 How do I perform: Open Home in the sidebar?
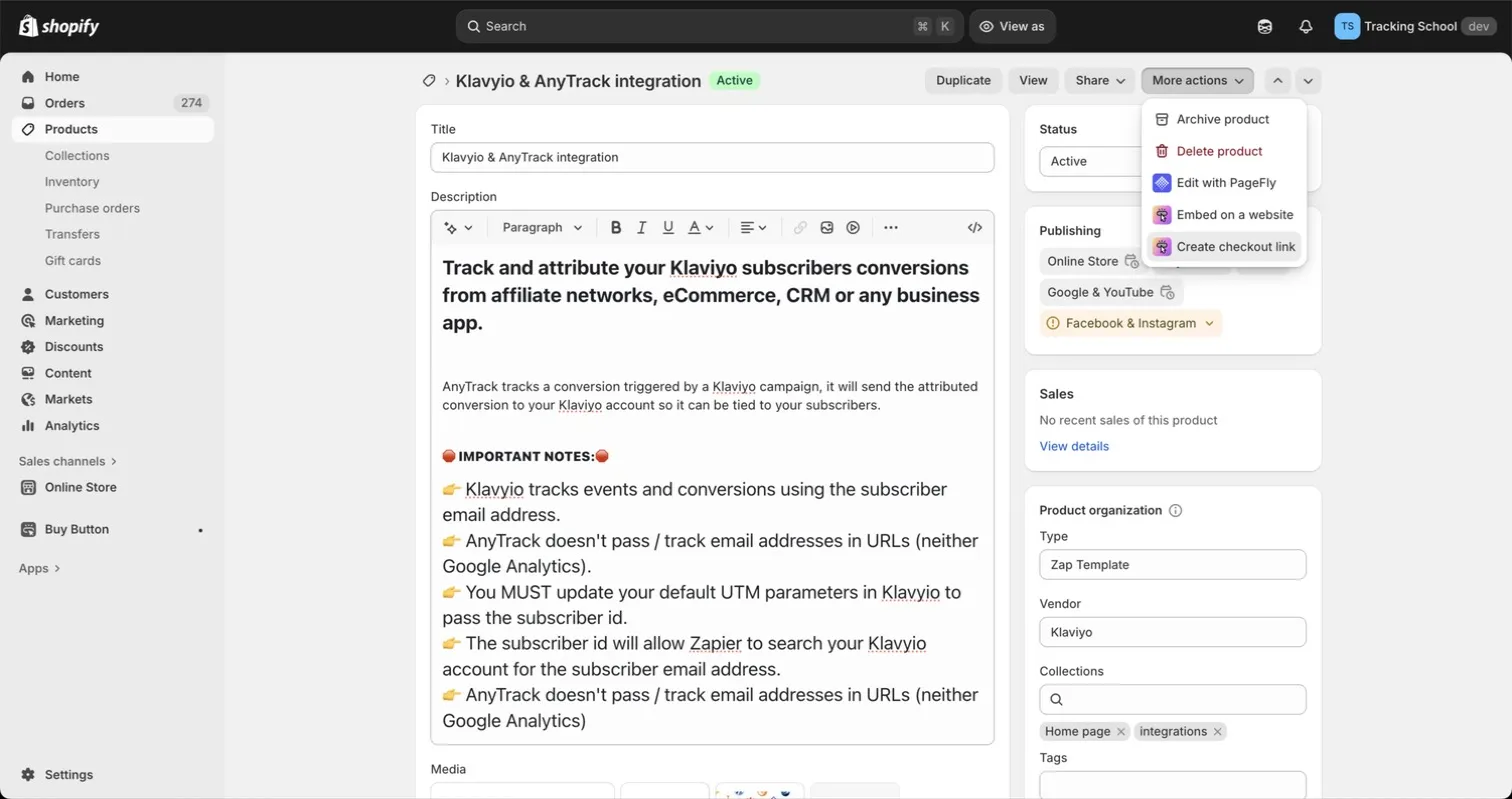112,76
